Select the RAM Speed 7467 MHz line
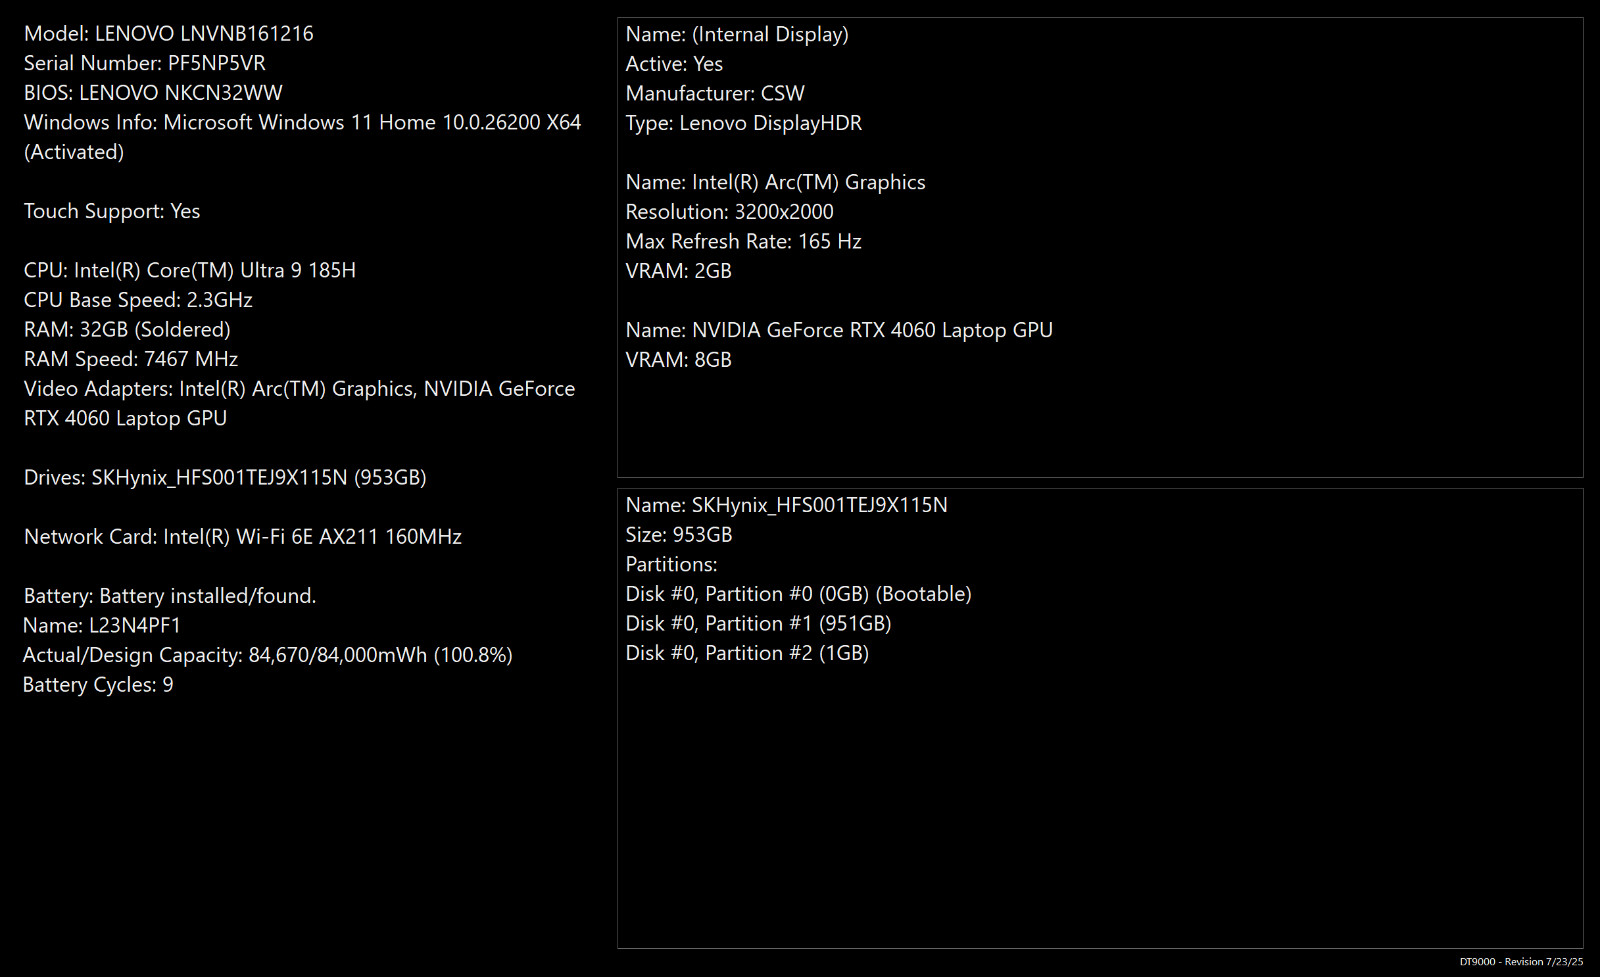 click(131, 359)
